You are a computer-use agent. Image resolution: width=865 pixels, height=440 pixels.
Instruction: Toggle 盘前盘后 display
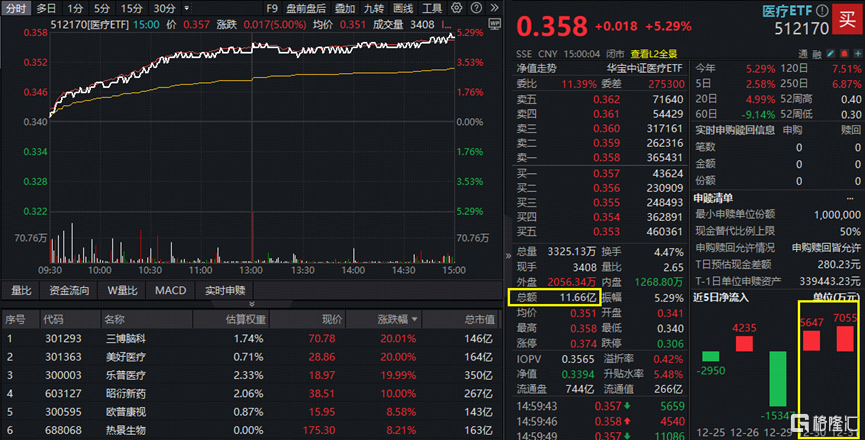coord(306,8)
